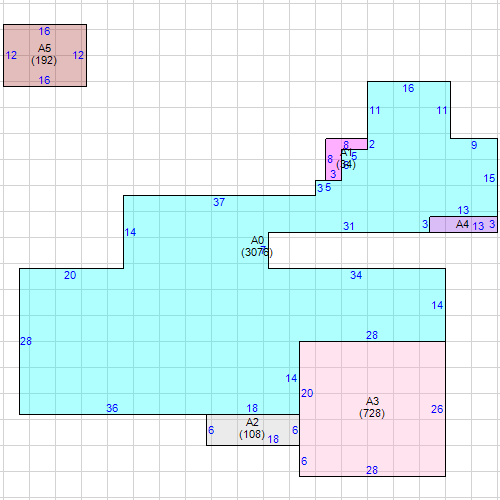This screenshot has width=500, height=500.
Task: Click the 18 dimension inside gray area A2
Action: pos(273,439)
